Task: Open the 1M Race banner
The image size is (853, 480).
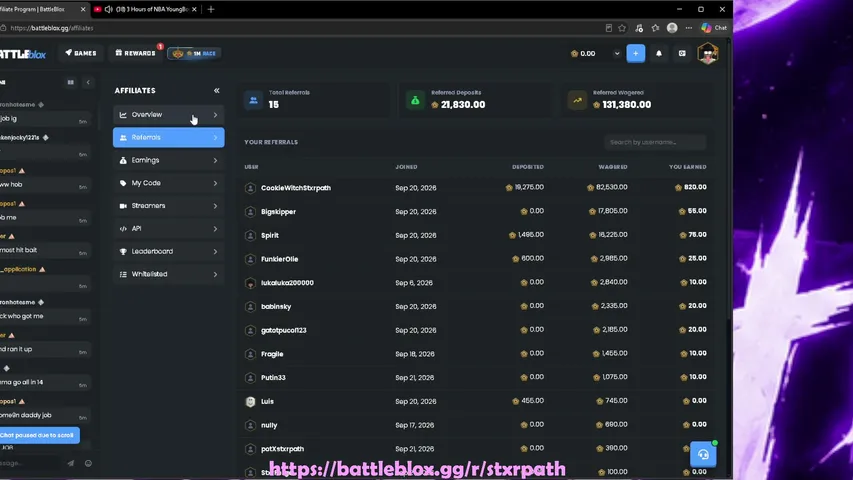Action: (x=194, y=53)
